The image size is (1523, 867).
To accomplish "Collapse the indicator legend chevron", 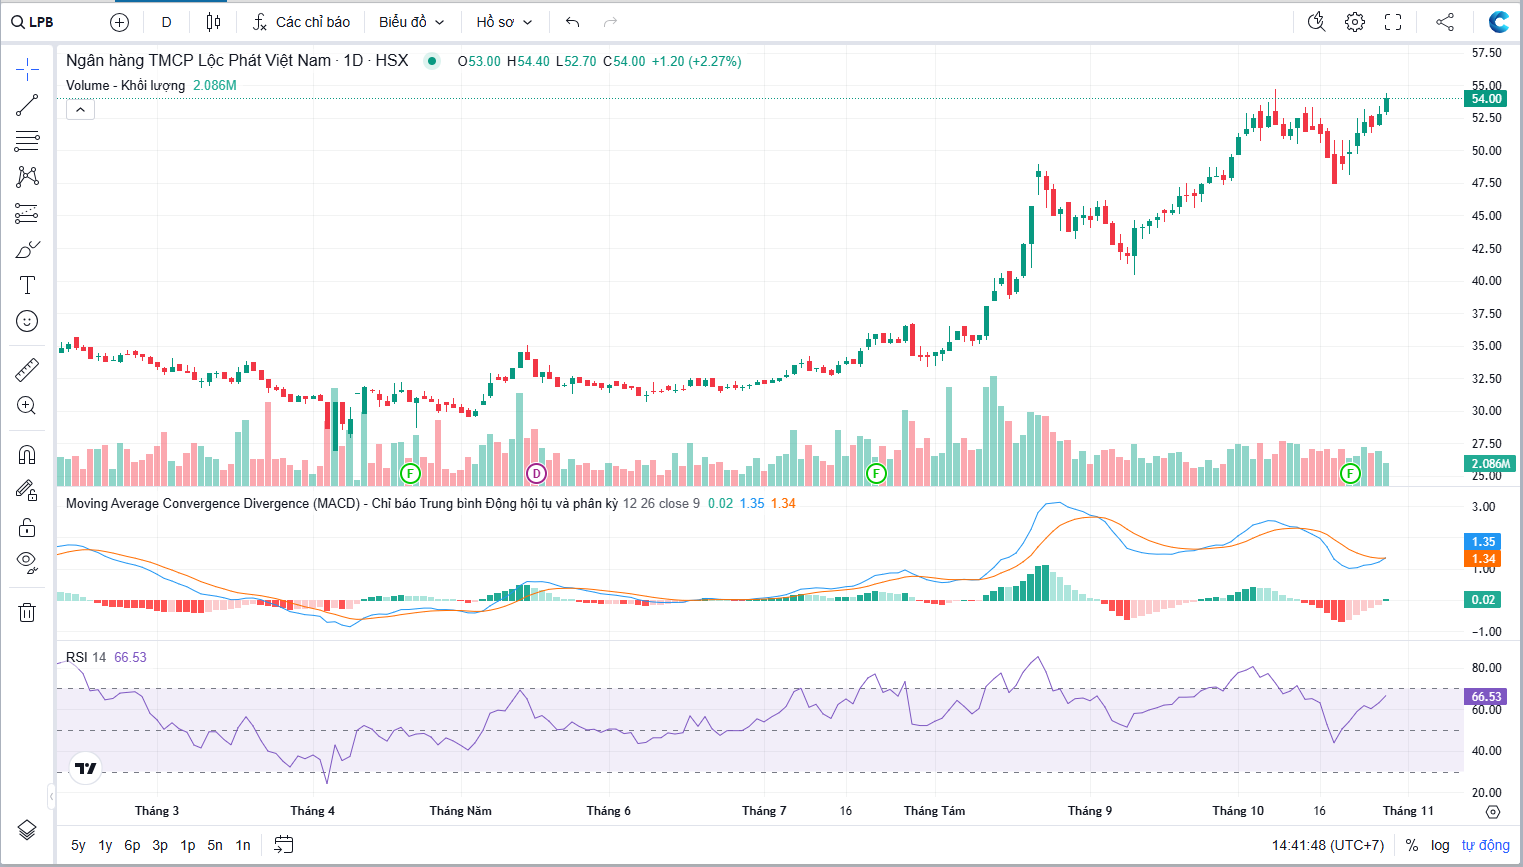I will tap(80, 110).
